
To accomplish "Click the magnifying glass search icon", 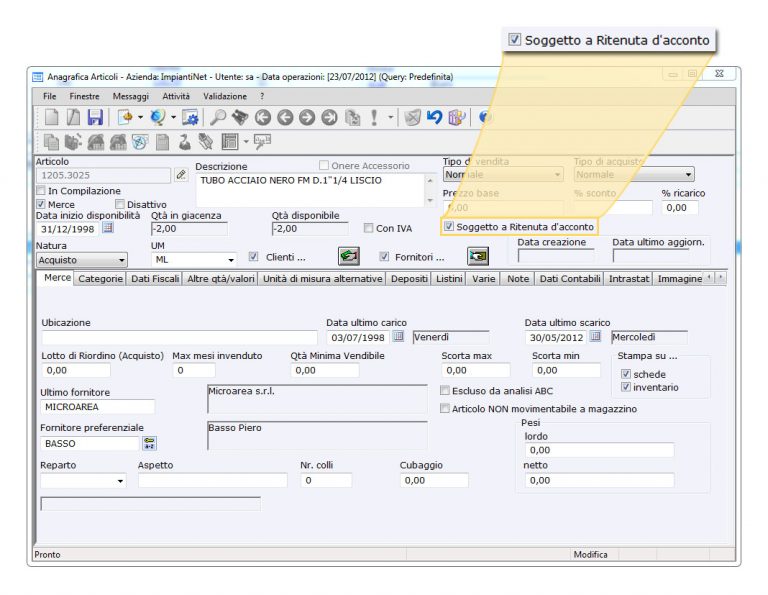I will pos(218,118).
